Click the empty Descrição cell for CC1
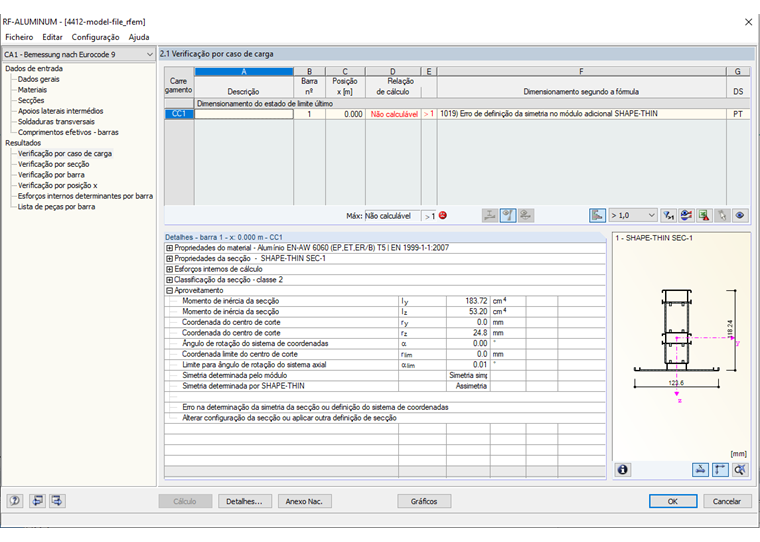The height and width of the screenshot is (542, 760). (244, 114)
